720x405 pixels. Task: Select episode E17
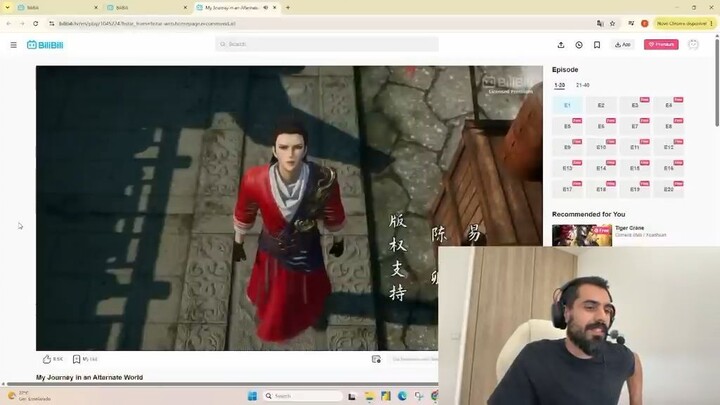tap(567, 189)
